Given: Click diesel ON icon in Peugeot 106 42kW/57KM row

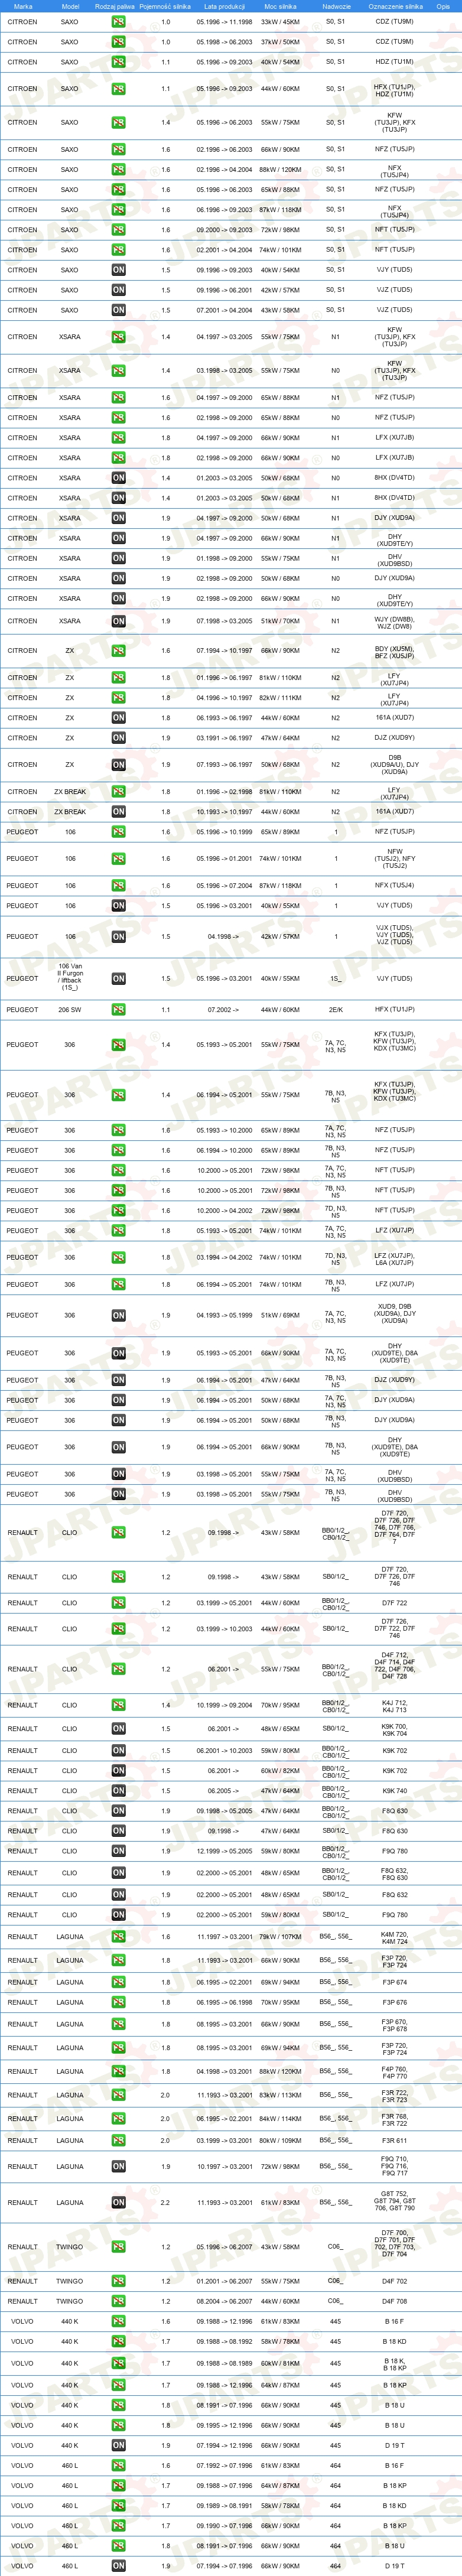Looking at the screenshot, I should tap(118, 937).
